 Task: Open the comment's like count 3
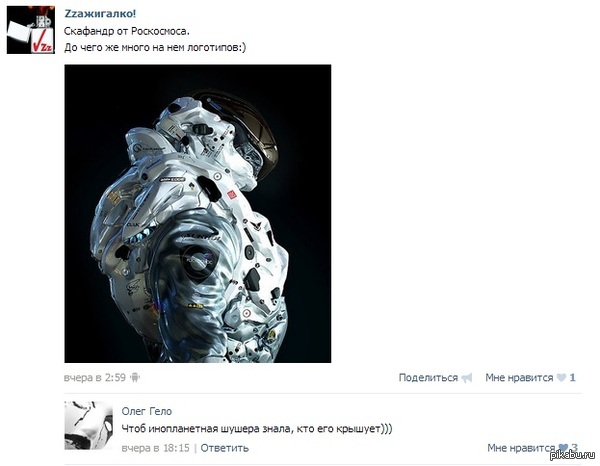pyautogui.click(x=574, y=448)
